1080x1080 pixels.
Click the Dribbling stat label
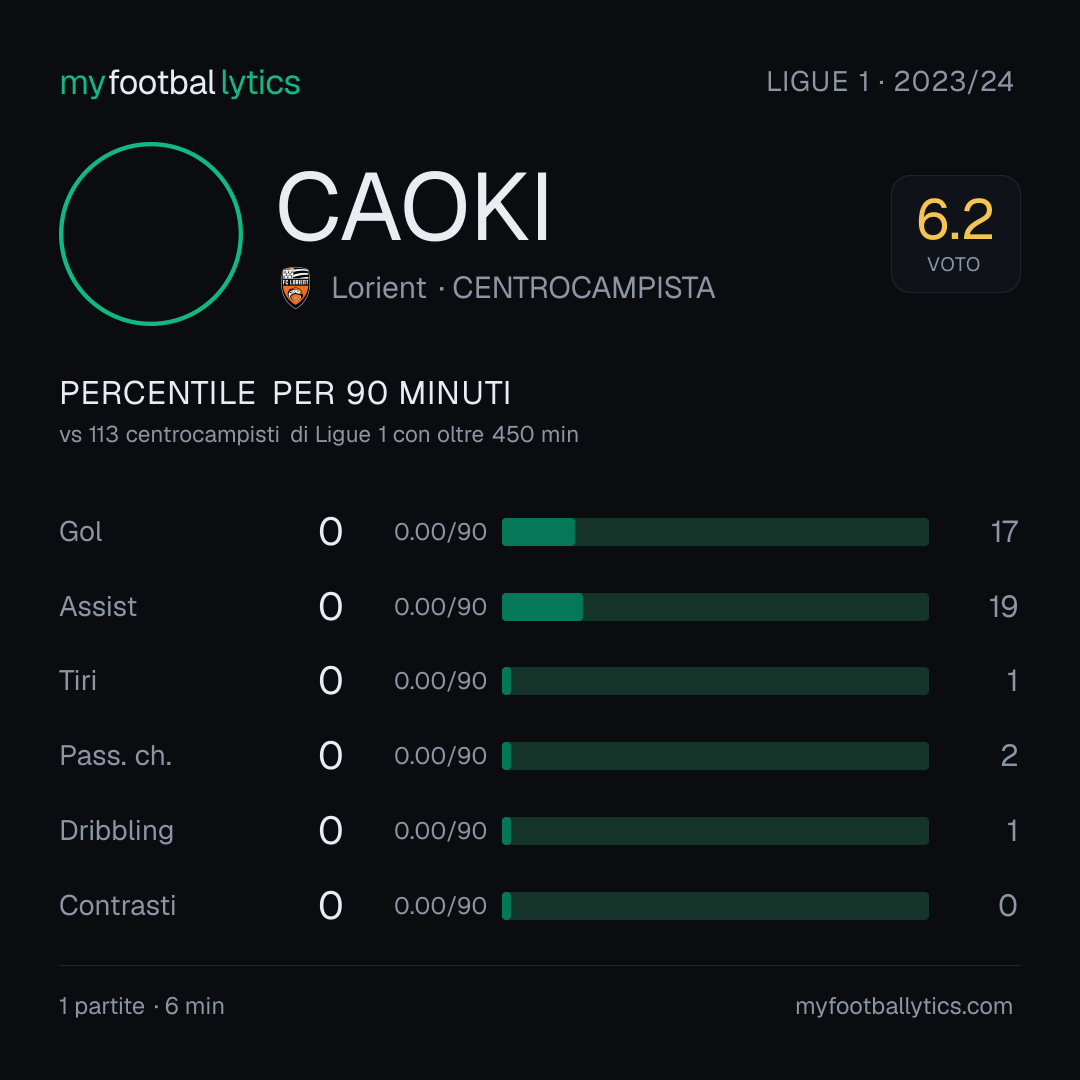tap(116, 831)
